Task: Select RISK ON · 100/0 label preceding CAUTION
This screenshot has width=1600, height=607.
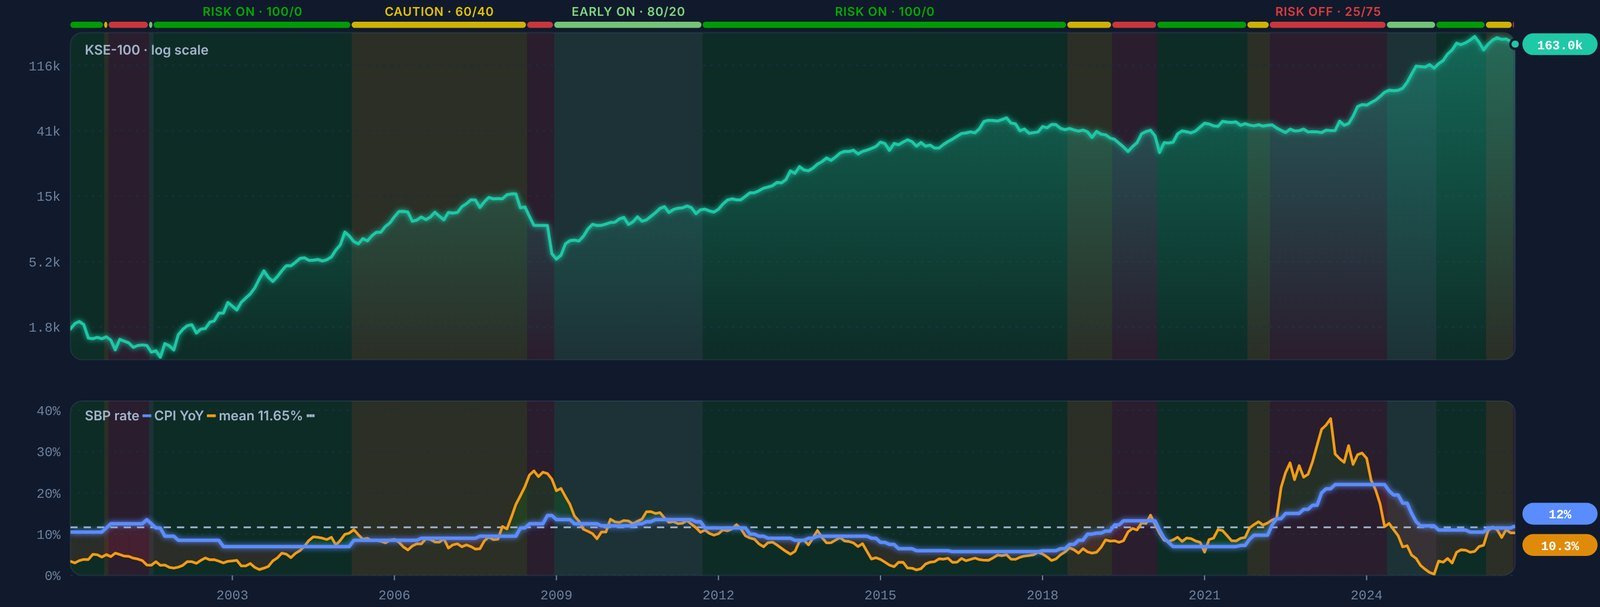Action: 252,12
